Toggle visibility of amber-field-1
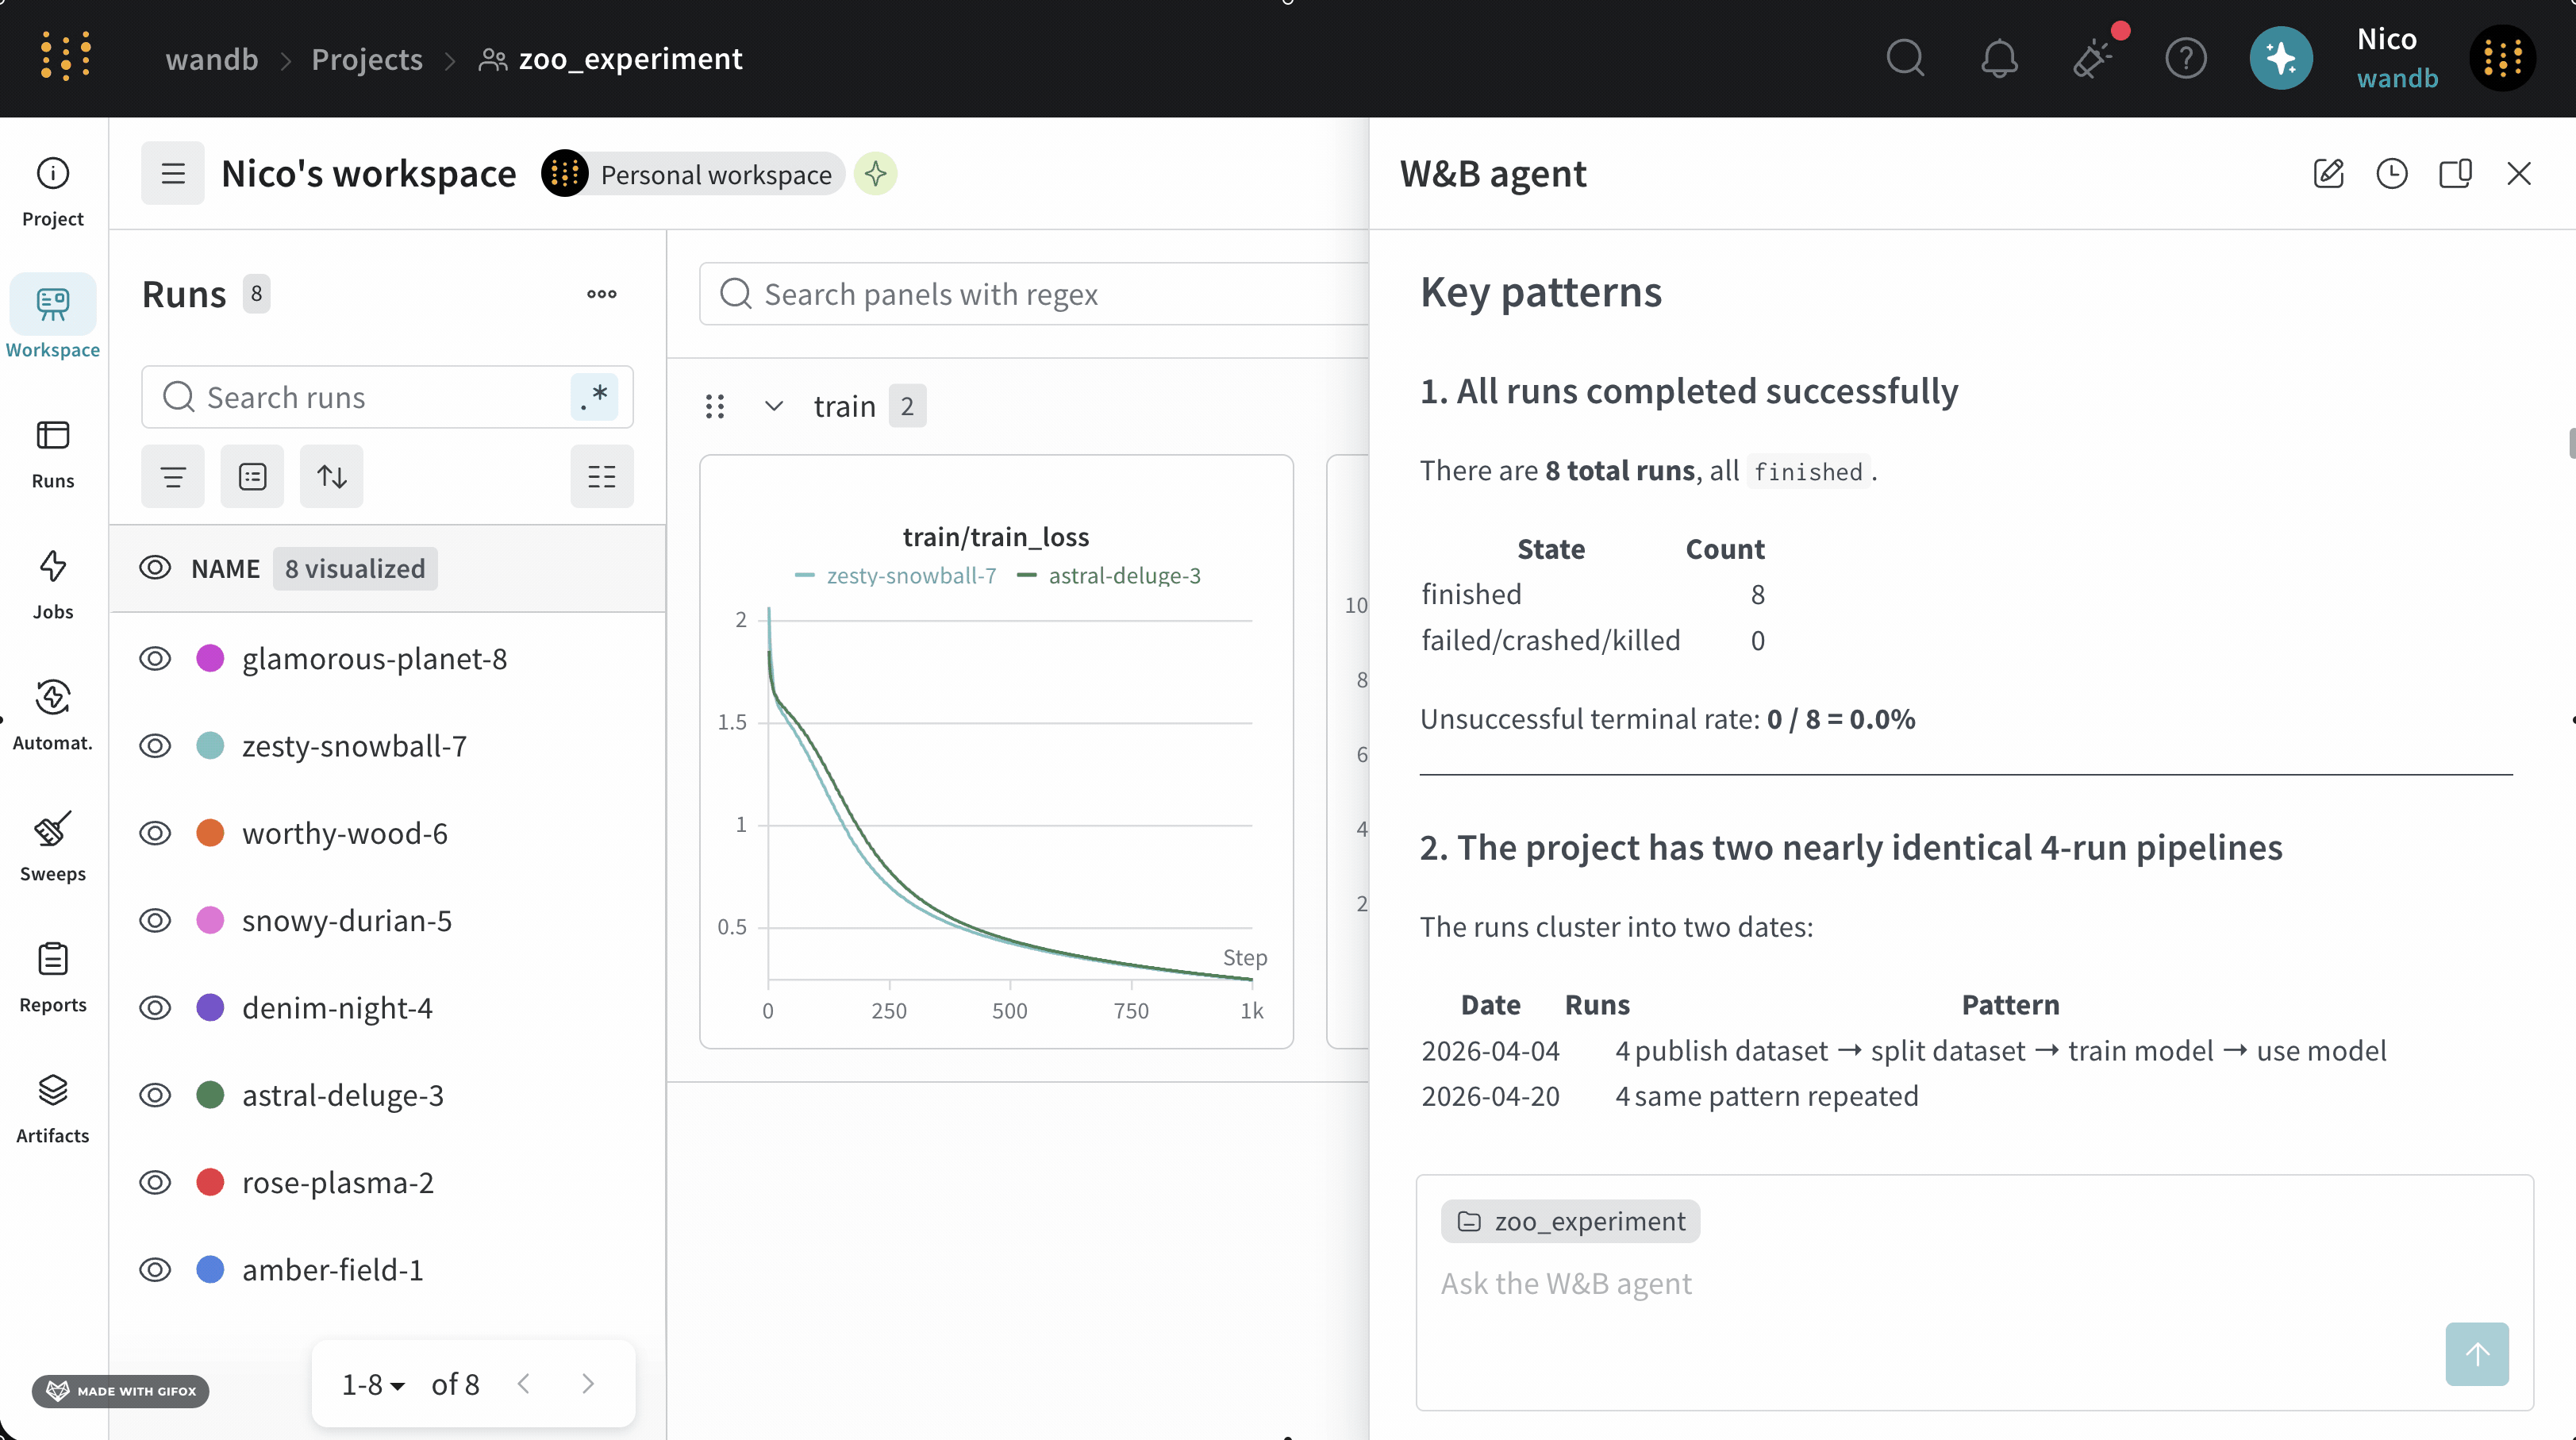Viewport: 2576px width, 1440px height. [x=155, y=1269]
